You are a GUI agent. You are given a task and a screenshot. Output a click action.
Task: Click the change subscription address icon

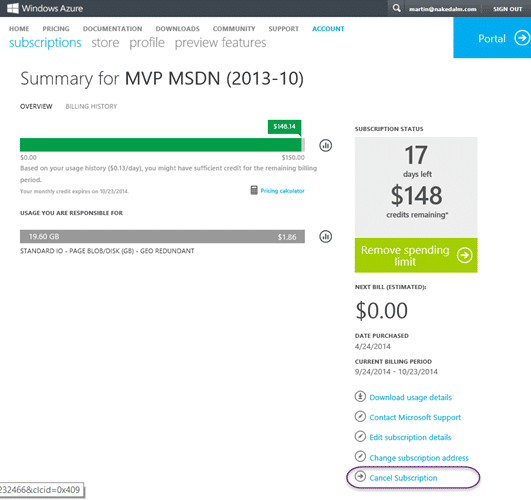[x=360, y=457]
